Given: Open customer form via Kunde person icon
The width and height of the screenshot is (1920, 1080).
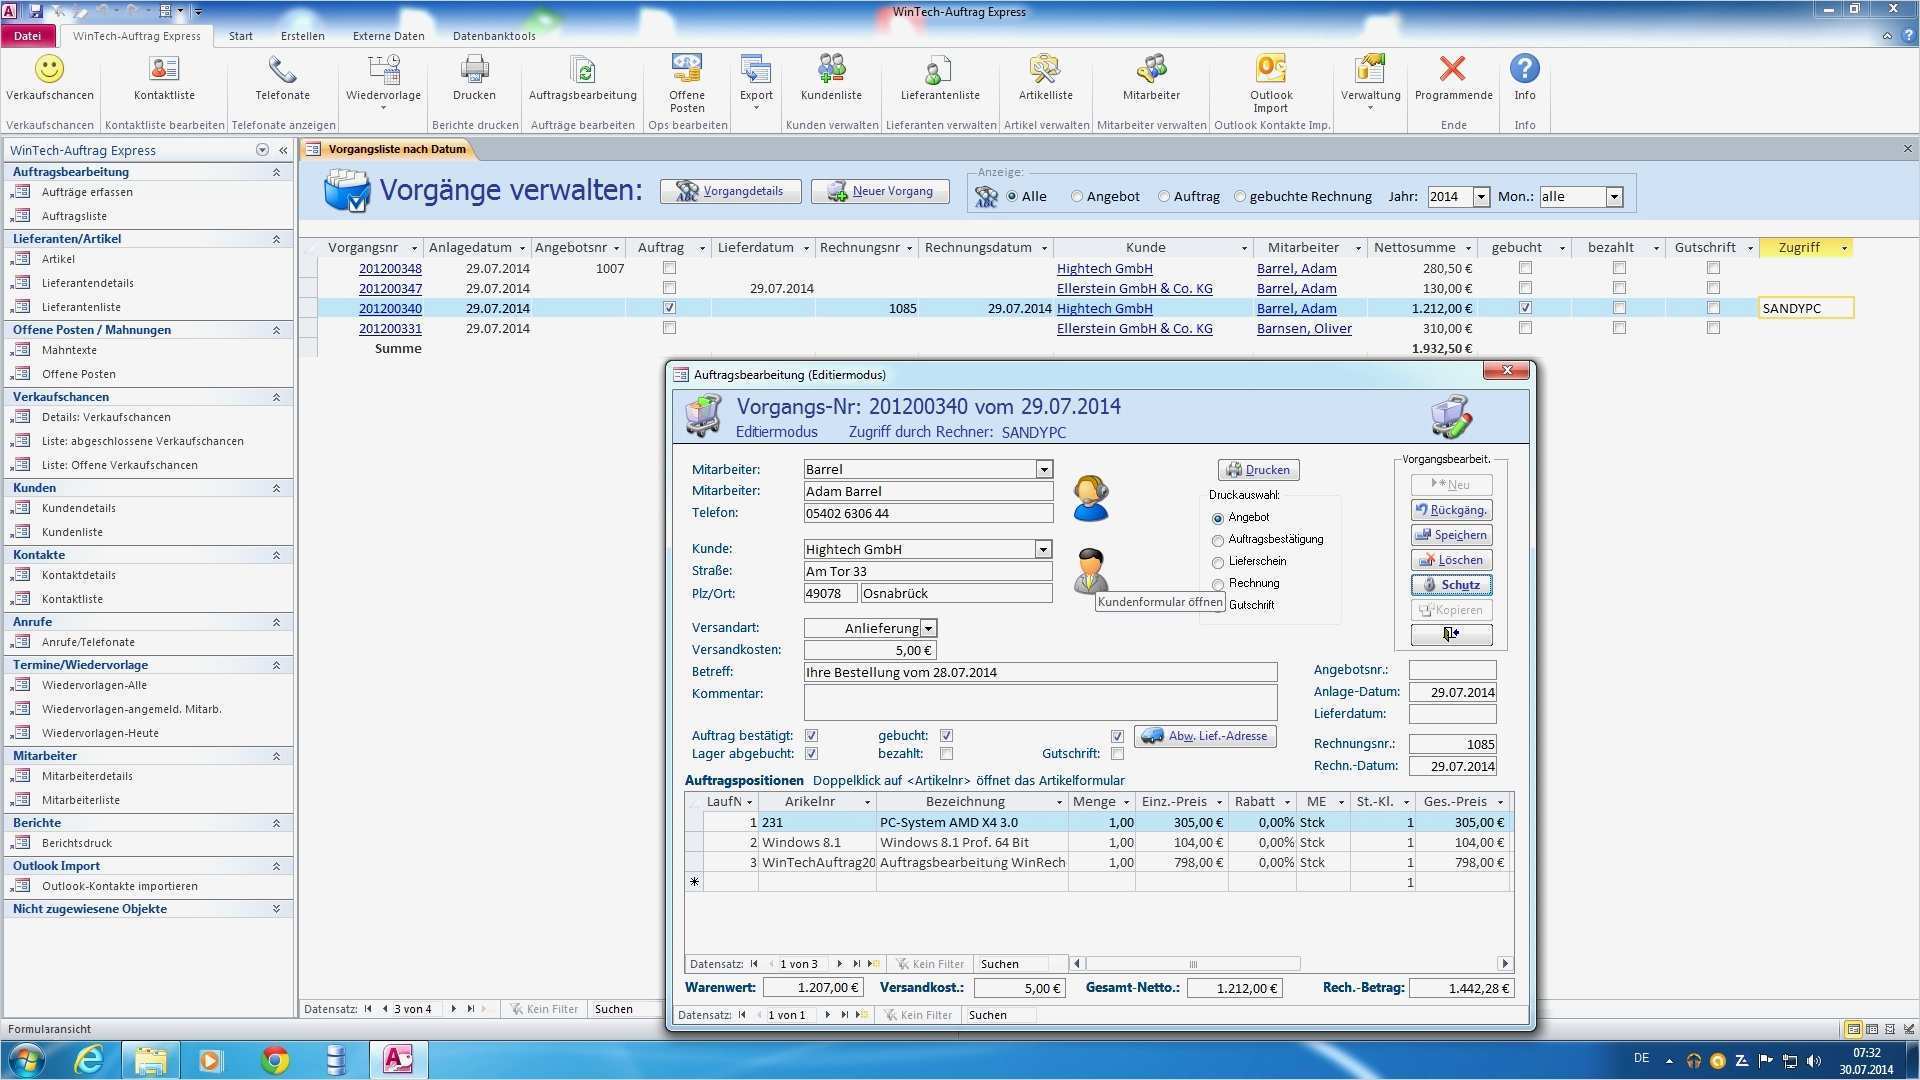Looking at the screenshot, I should tap(1090, 571).
